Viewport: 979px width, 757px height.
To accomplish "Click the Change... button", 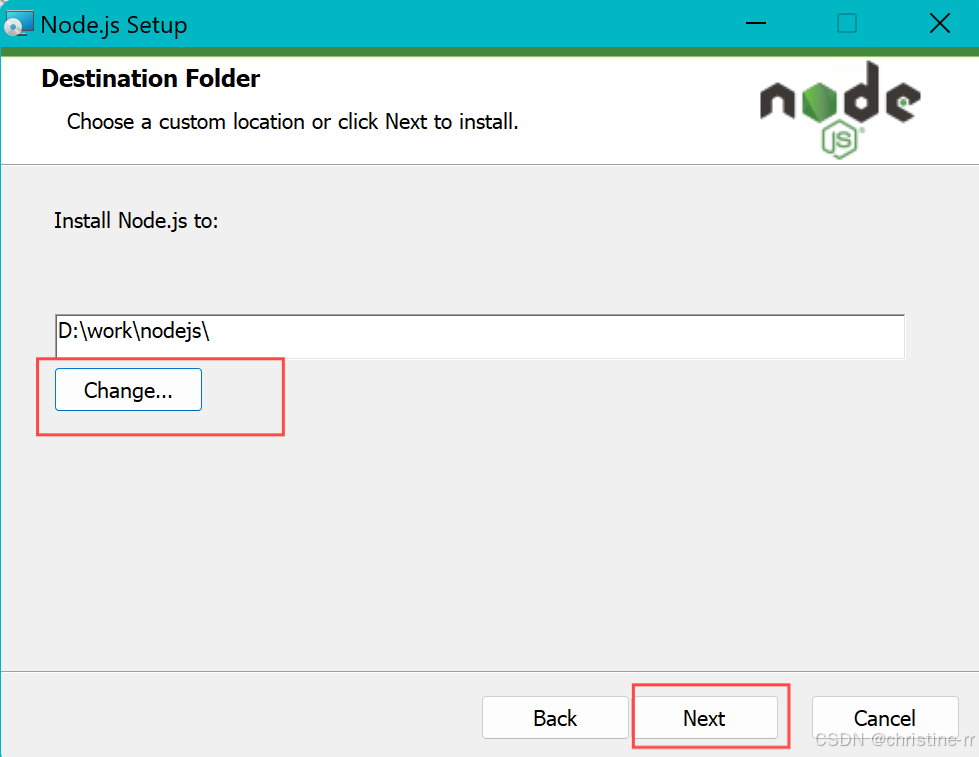I will pos(128,390).
